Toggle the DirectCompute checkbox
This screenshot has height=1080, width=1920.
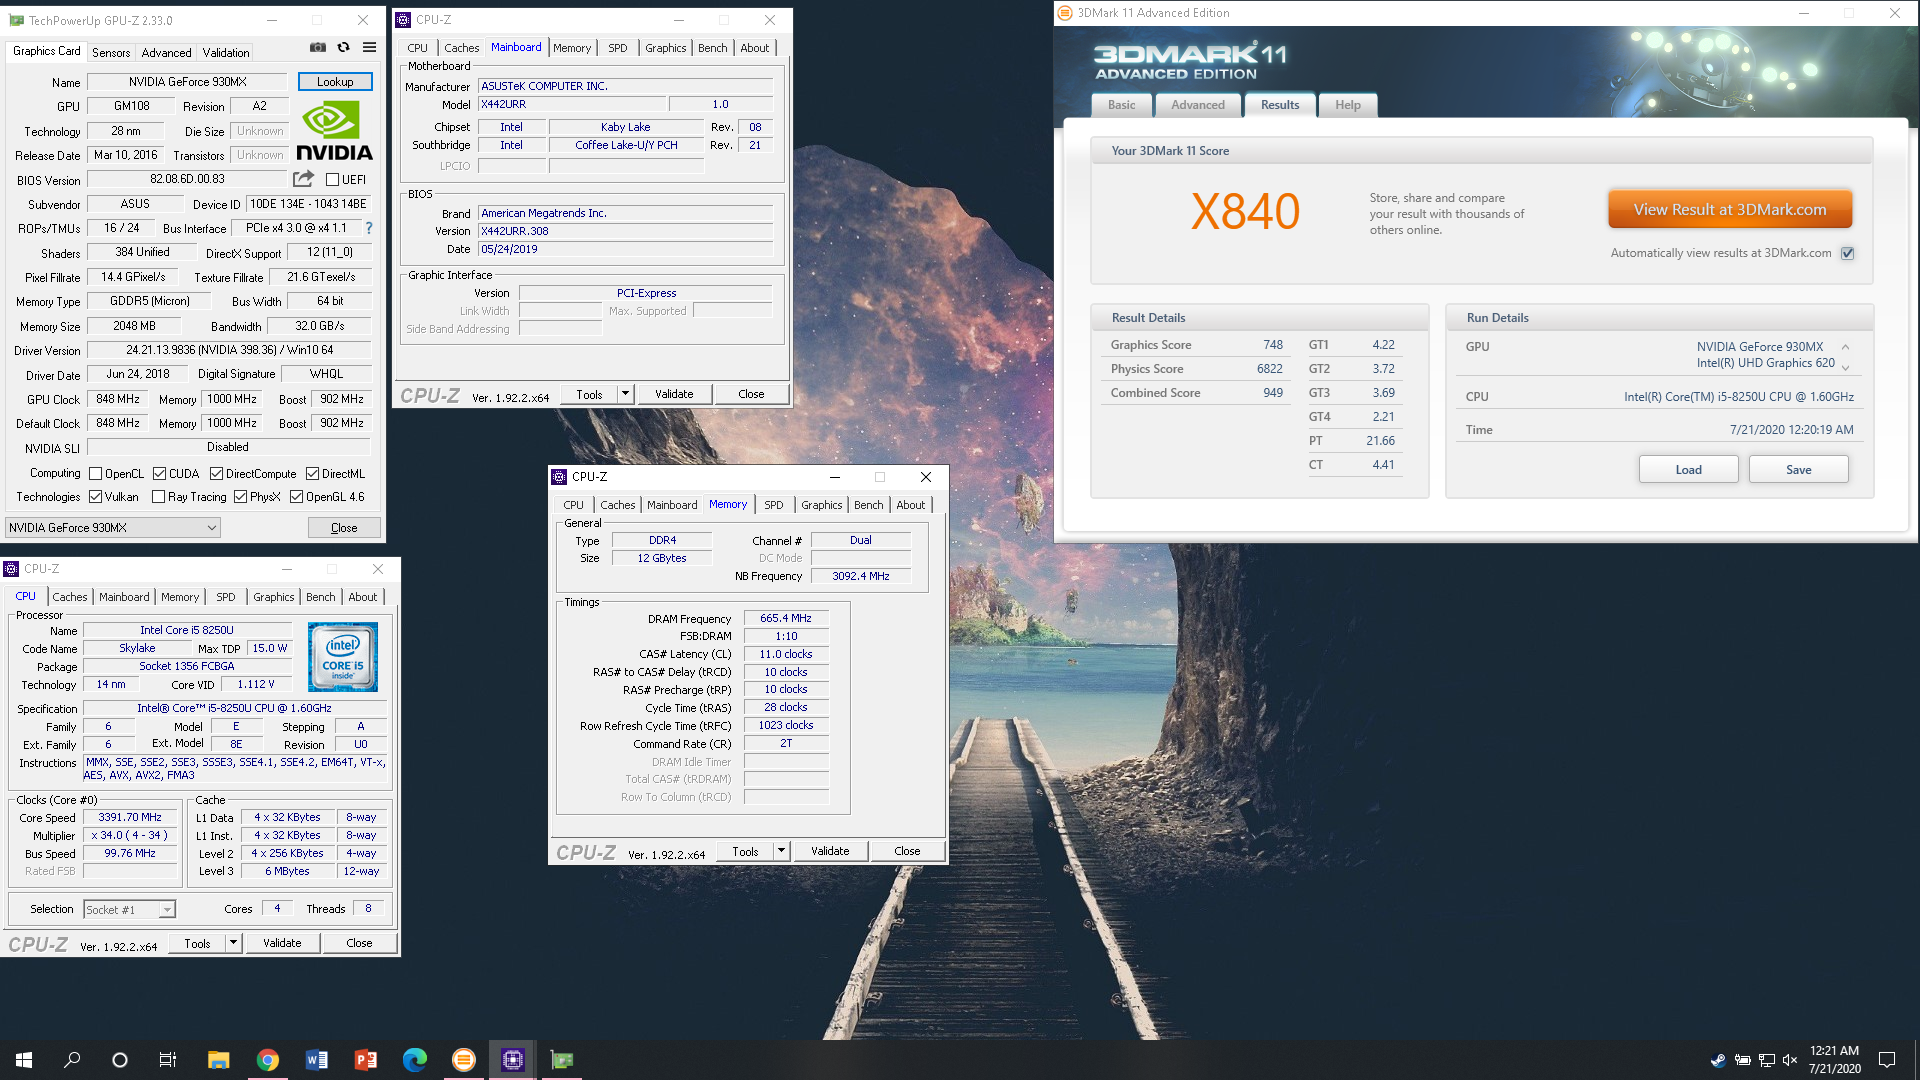pos(216,474)
